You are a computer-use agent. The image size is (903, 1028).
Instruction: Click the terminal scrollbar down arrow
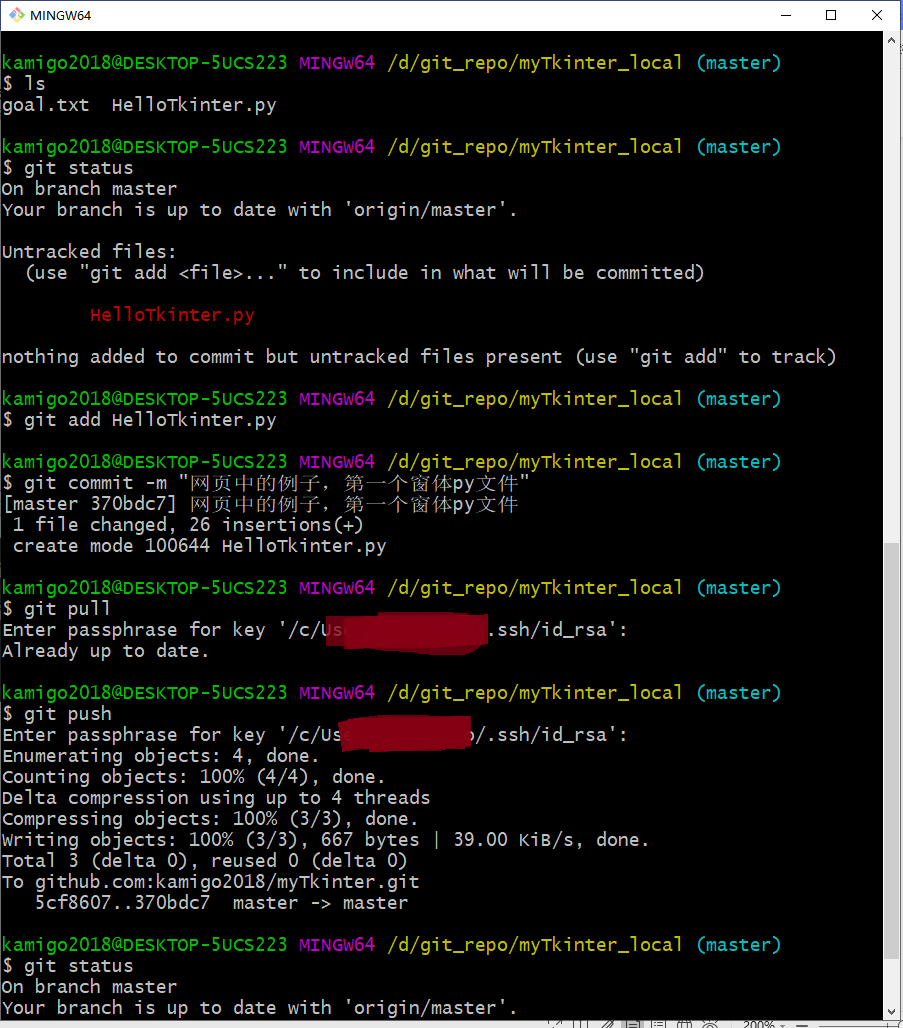pyautogui.click(x=891, y=1012)
